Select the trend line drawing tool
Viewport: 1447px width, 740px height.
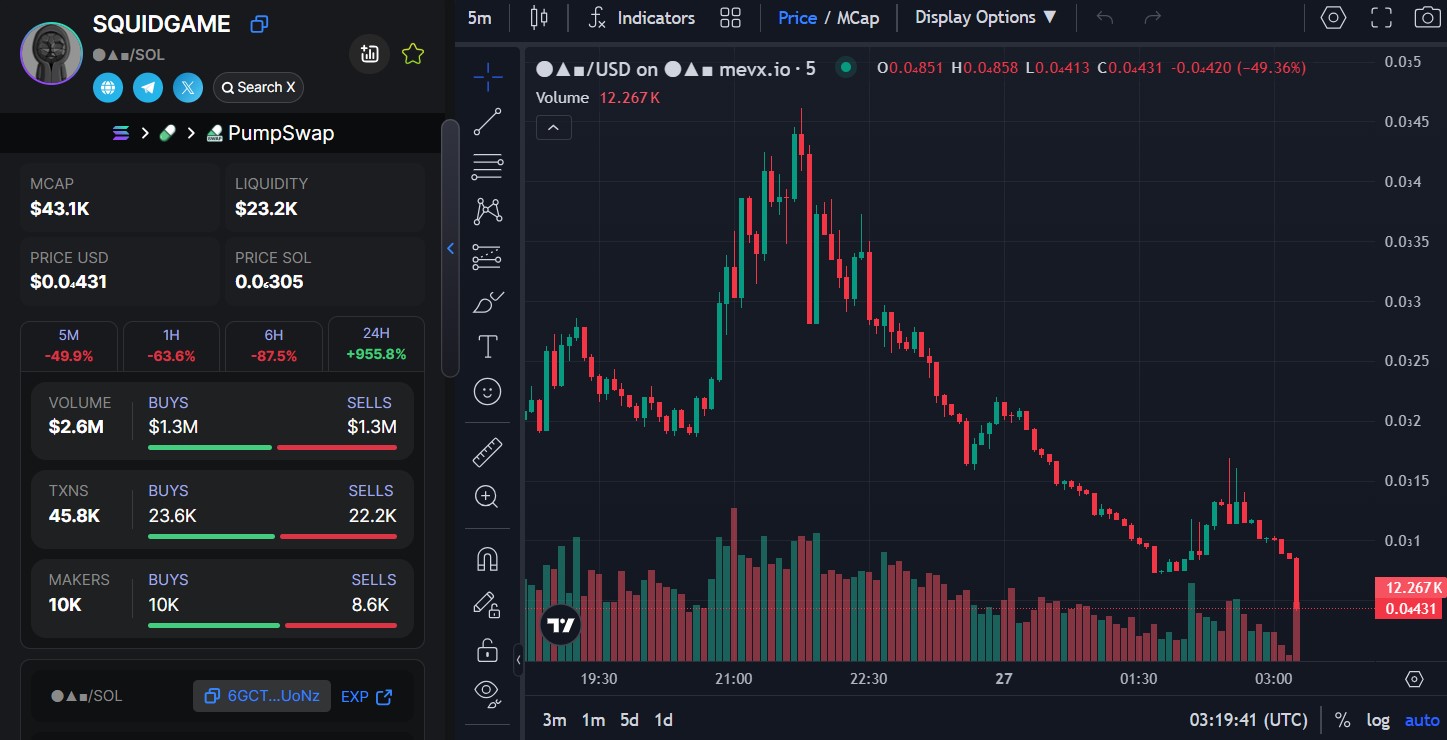[487, 122]
